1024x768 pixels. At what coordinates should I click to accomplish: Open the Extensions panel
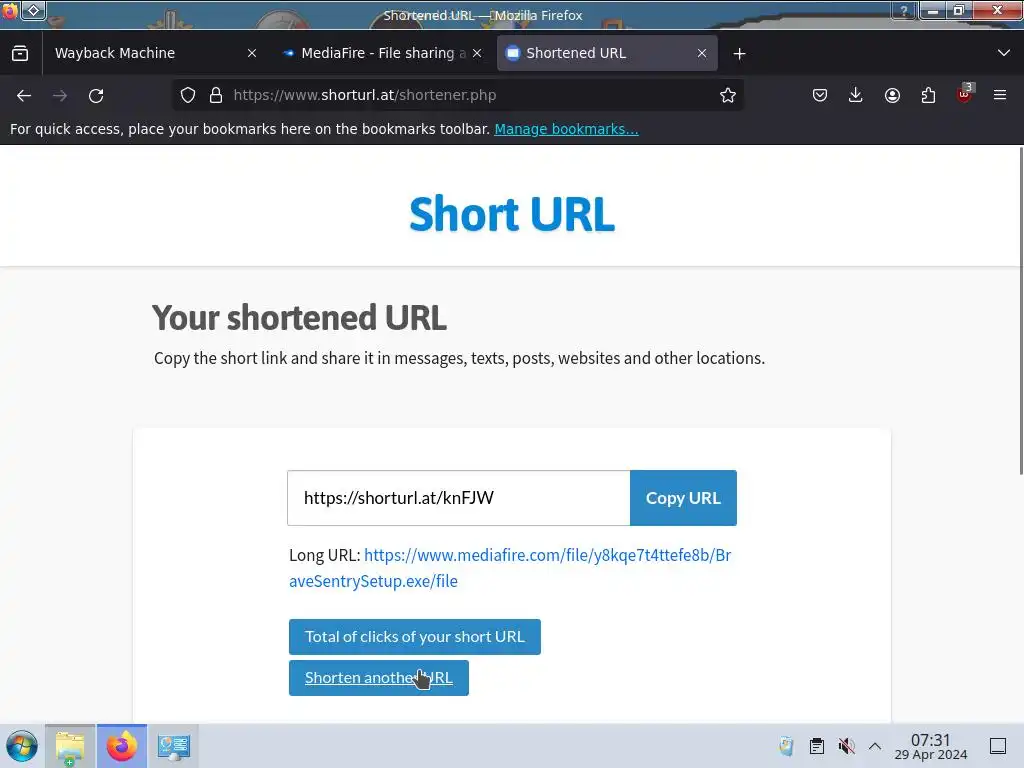pyautogui.click(x=928, y=95)
